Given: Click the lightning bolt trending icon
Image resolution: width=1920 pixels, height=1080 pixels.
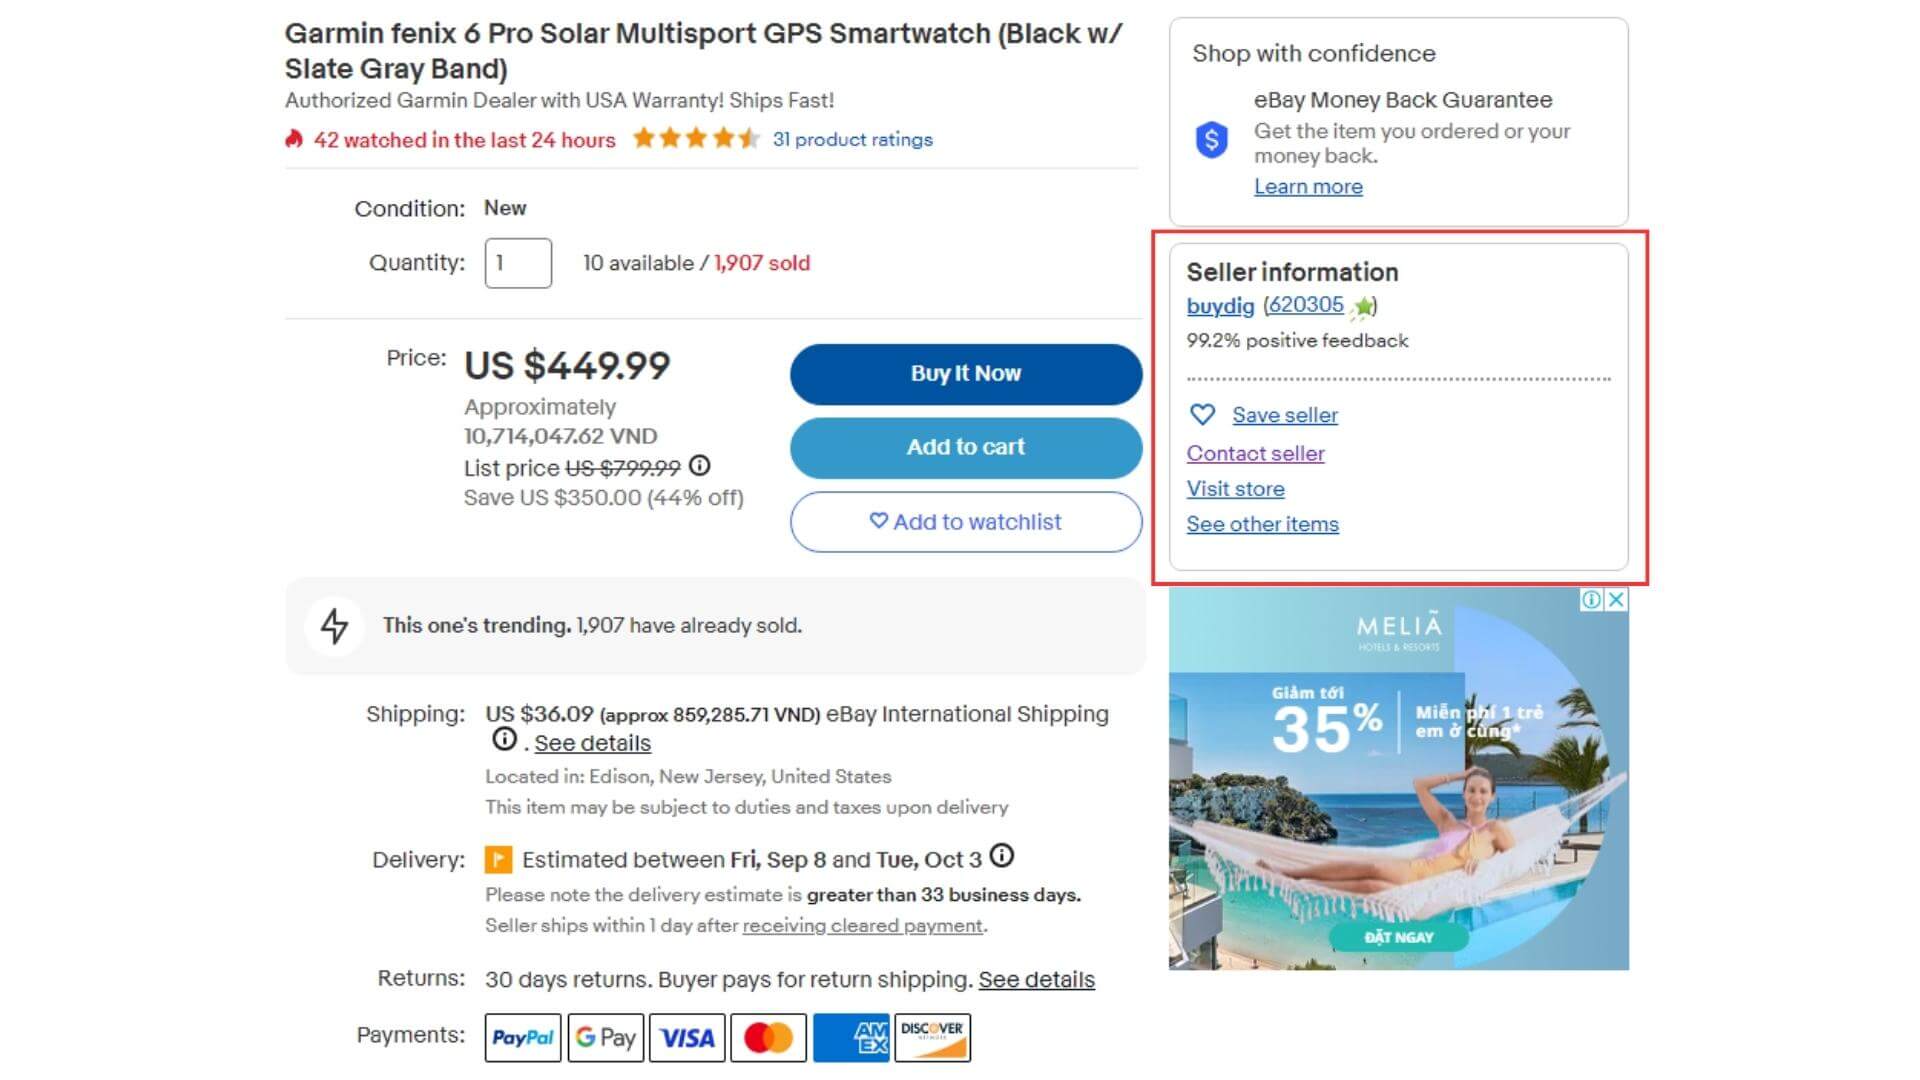Looking at the screenshot, I should 334,626.
